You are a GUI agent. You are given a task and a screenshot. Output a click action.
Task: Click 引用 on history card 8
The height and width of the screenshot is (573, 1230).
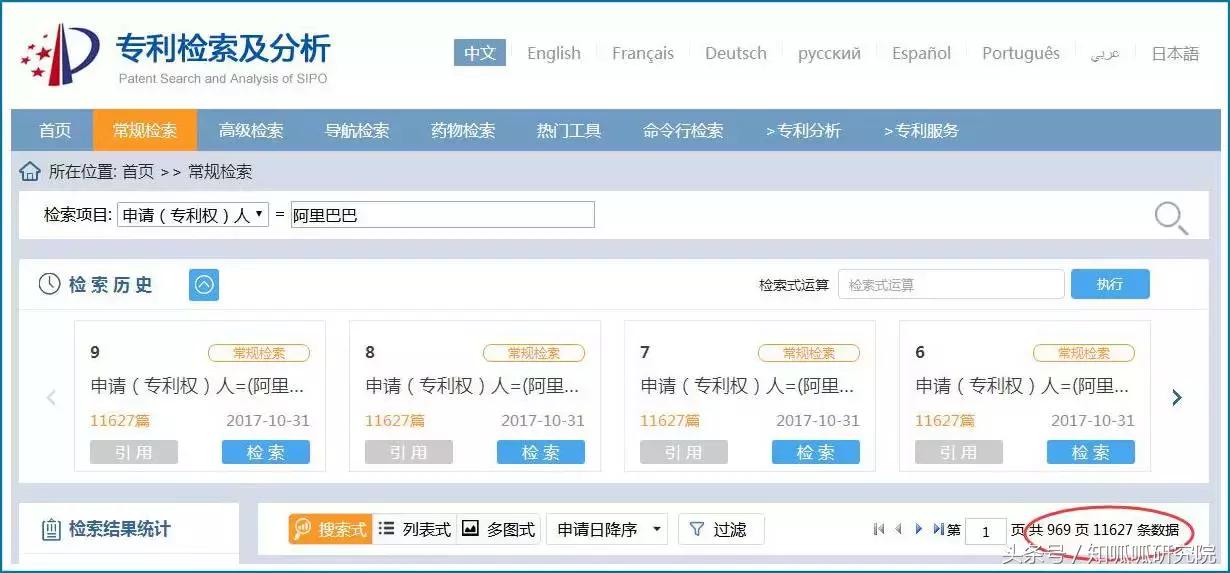[409, 452]
